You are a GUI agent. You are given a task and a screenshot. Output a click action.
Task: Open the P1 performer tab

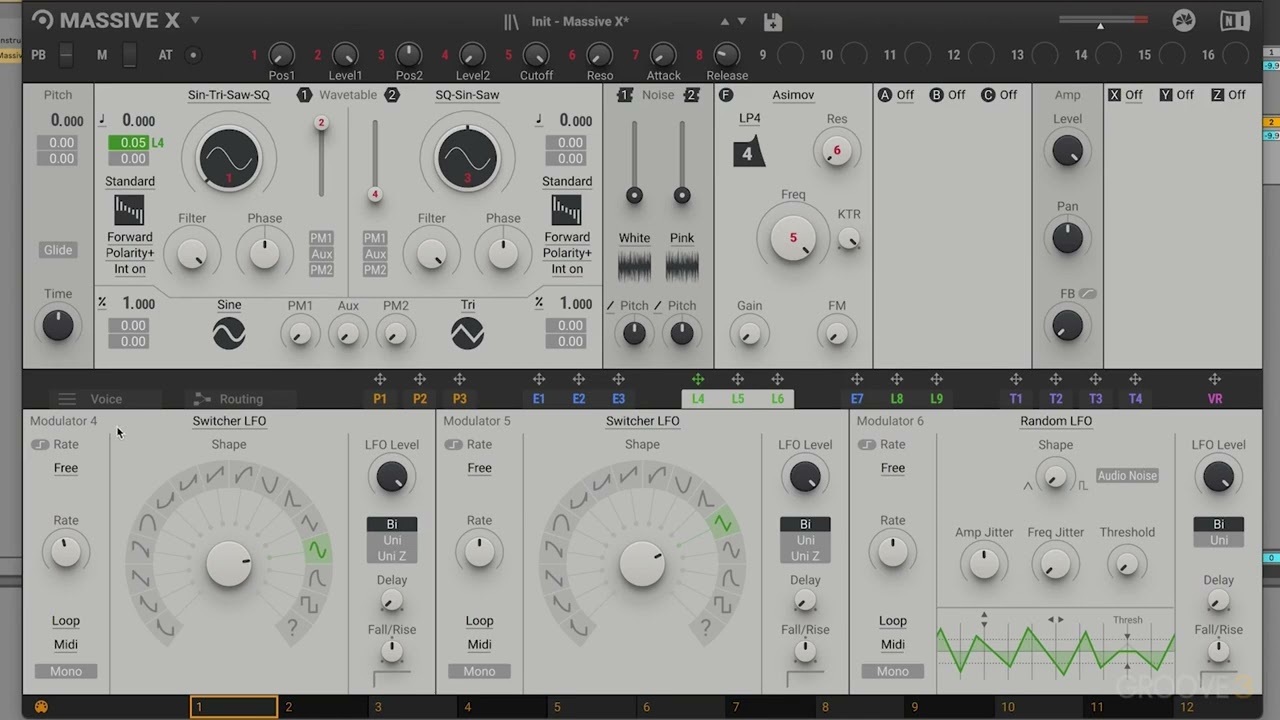pos(380,399)
